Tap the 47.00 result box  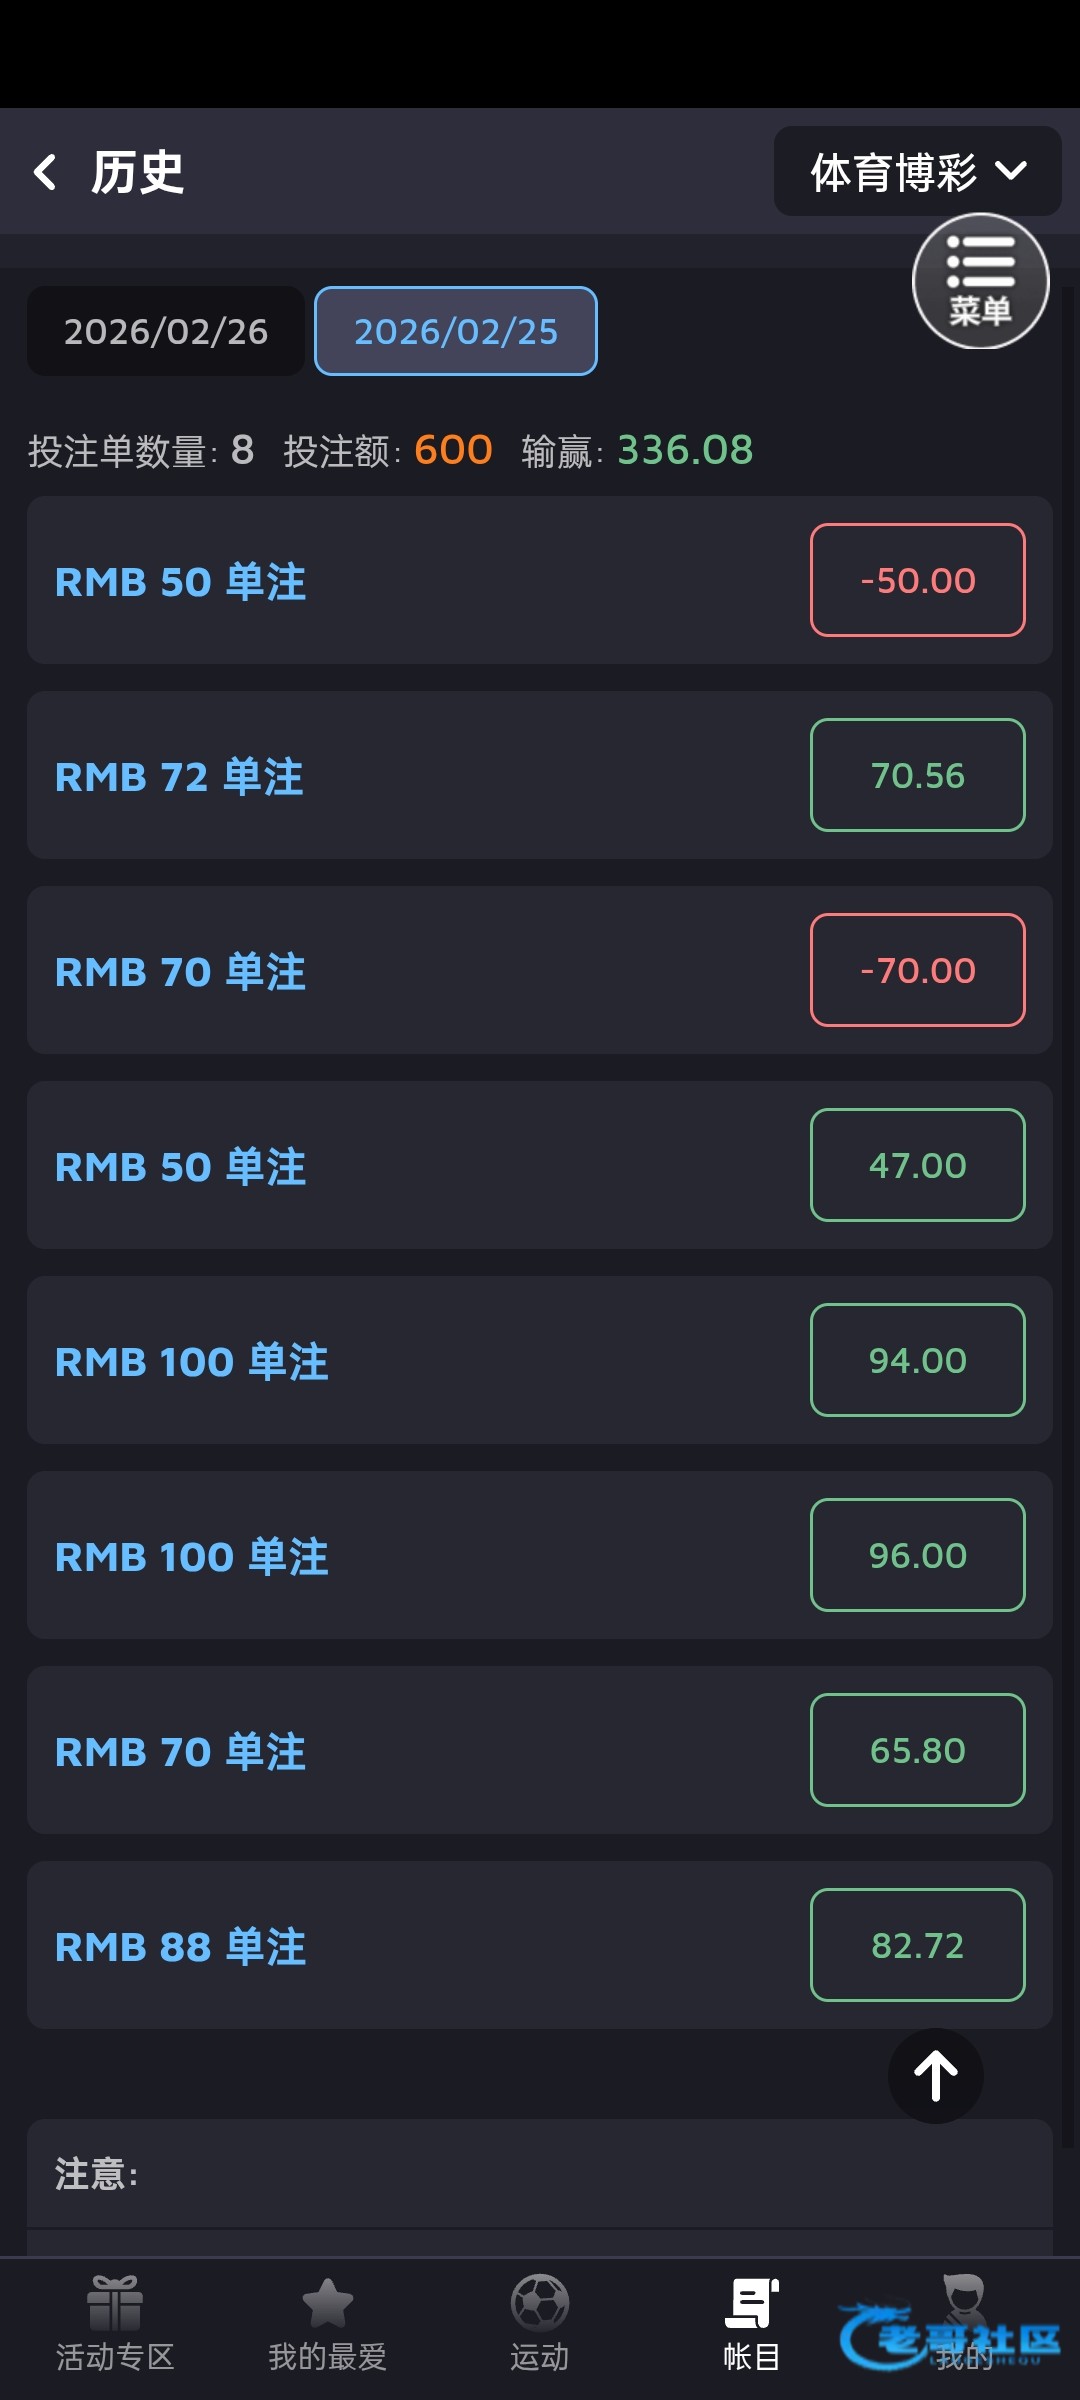point(917,1165)
